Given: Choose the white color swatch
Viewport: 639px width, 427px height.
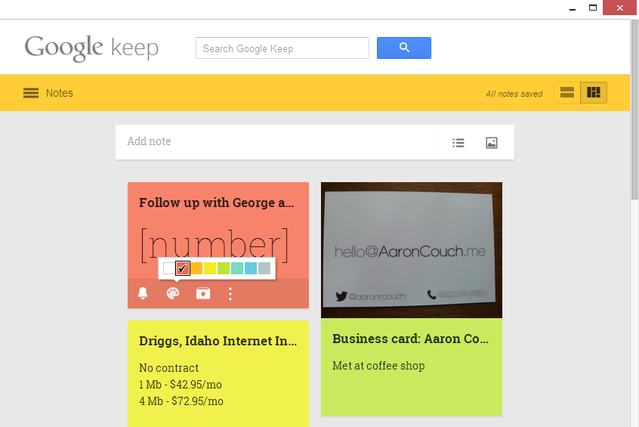Looking at the screenshot, I should (169, 268).
